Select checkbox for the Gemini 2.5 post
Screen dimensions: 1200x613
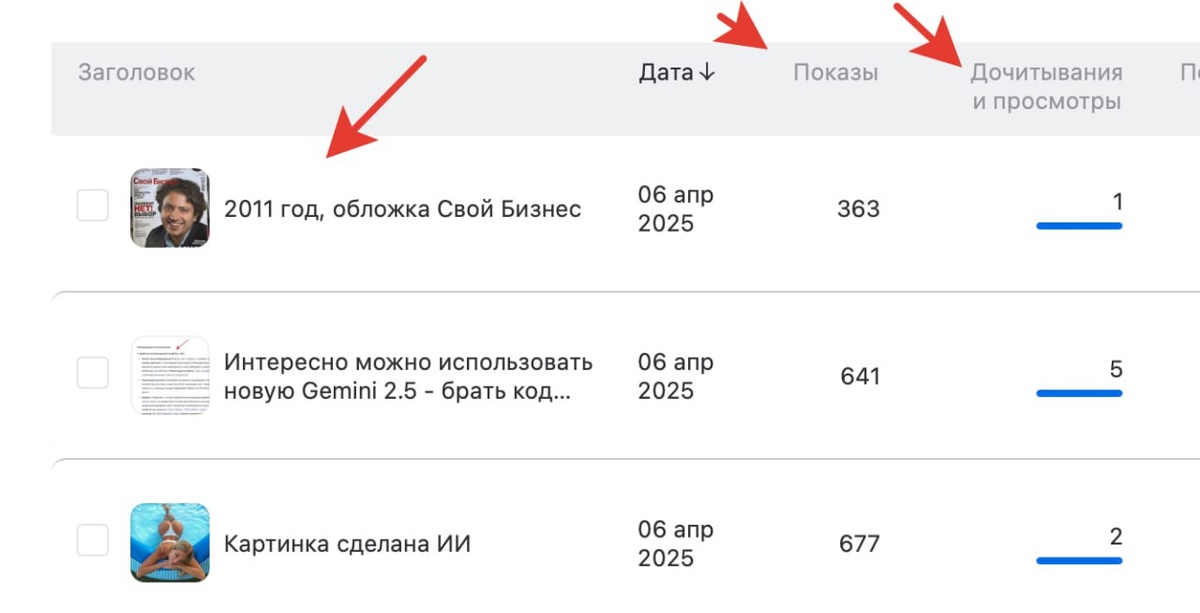93,373
